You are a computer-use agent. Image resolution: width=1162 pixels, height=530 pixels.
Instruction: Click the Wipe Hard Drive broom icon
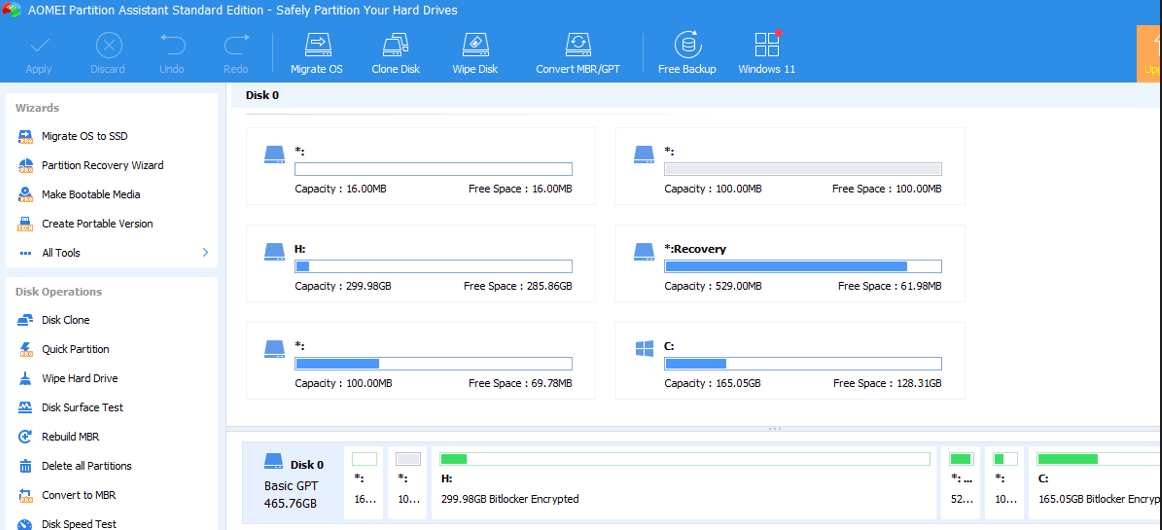point(26,378)
